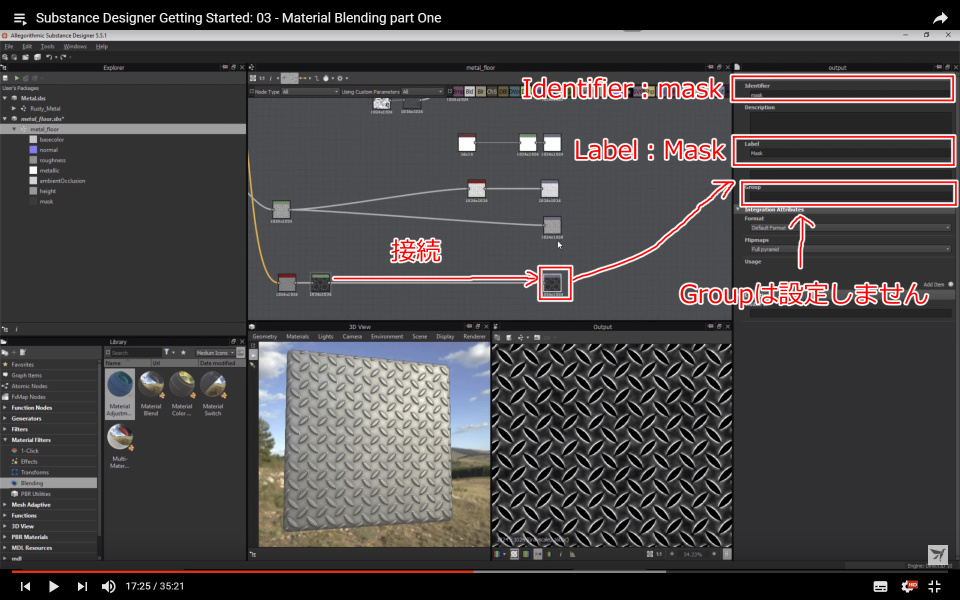The height and width of the screenshot is (600, 960).
Task: Select the Transforms library category
Action: [x=34, y=473]
